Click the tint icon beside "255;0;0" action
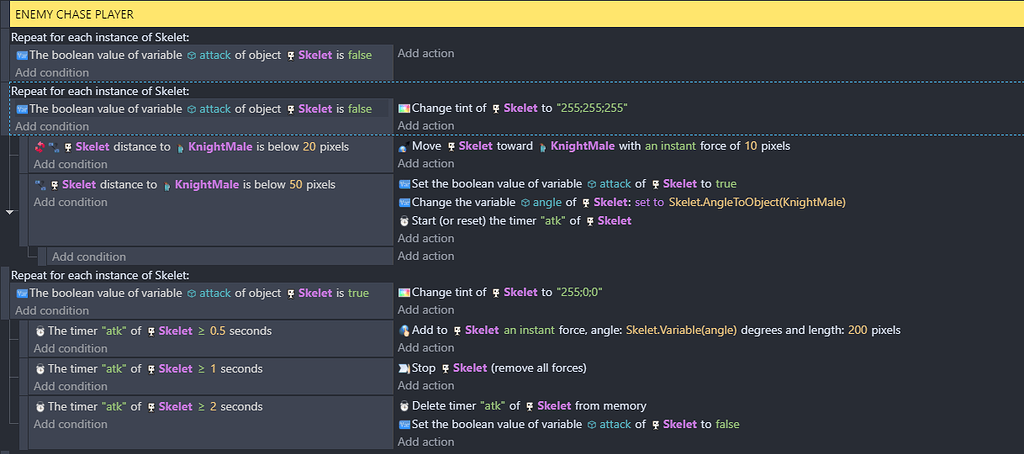The image size is (1024, 454). [x=404, y=292]
